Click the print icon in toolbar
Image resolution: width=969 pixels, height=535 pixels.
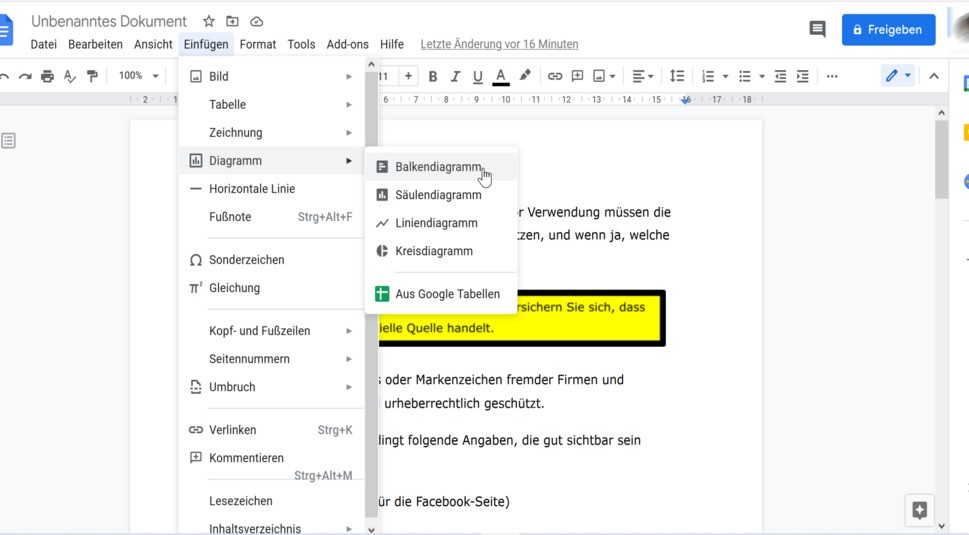point(47,76)
